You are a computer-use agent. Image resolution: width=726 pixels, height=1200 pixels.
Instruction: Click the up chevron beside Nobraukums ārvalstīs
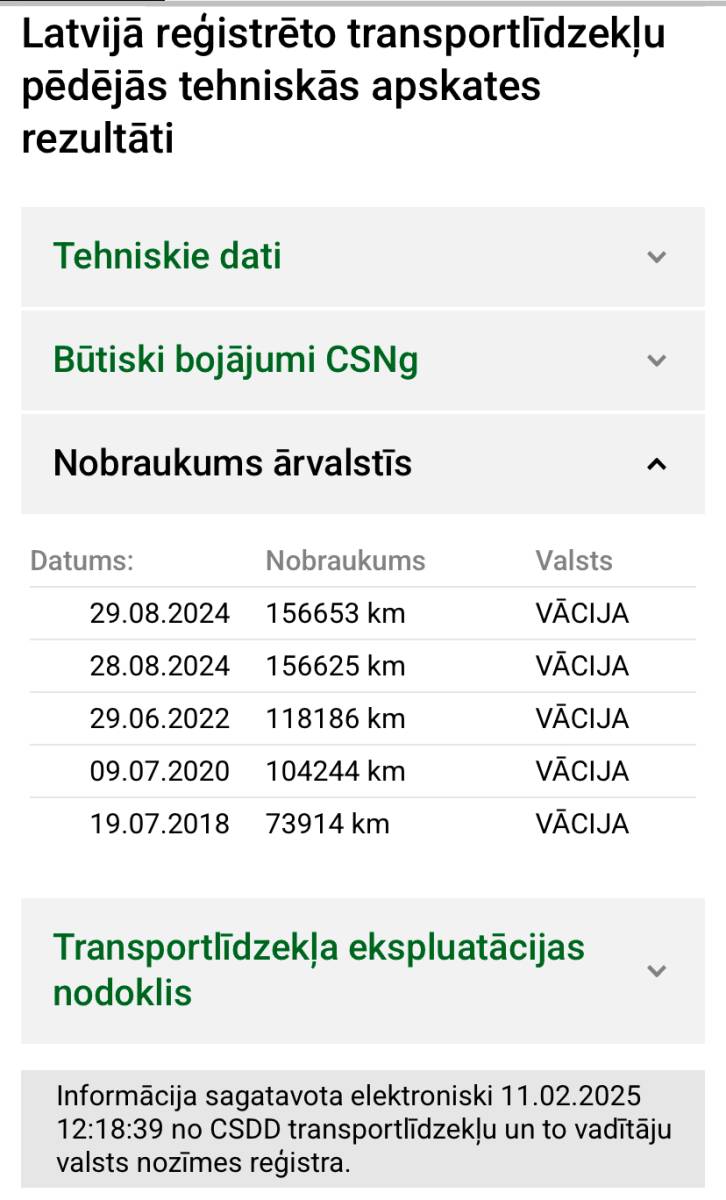click(656, 464)
